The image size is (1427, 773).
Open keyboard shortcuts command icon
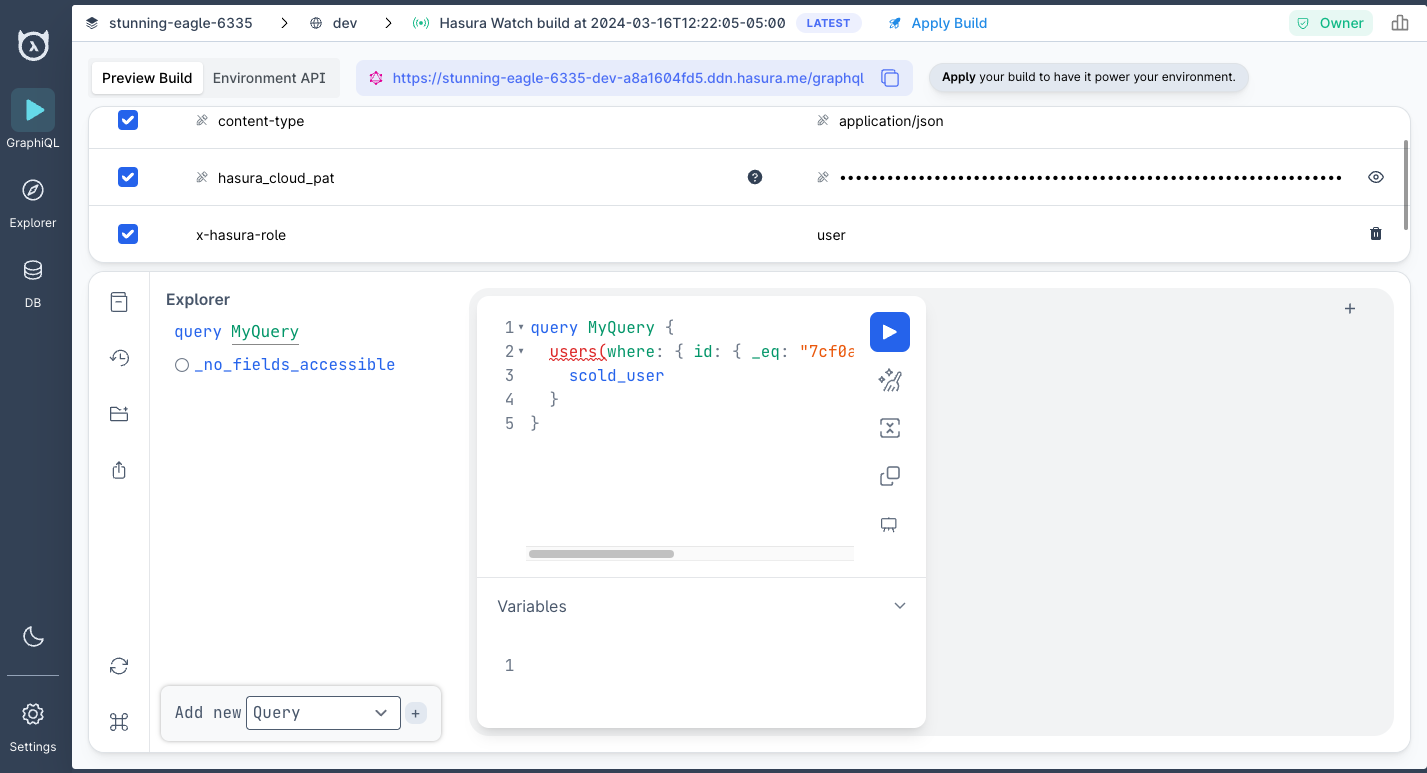(x=119, y=722)
